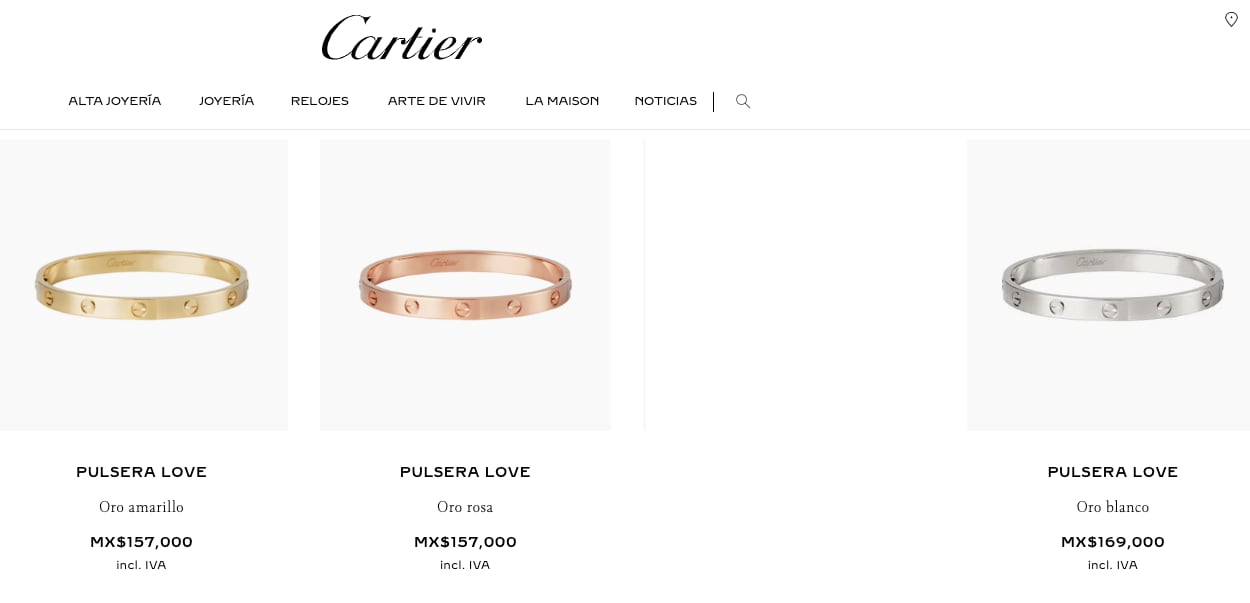View the white gold Love bracelet image
The image size is (1250, 603).
[x=1109, y=285]
